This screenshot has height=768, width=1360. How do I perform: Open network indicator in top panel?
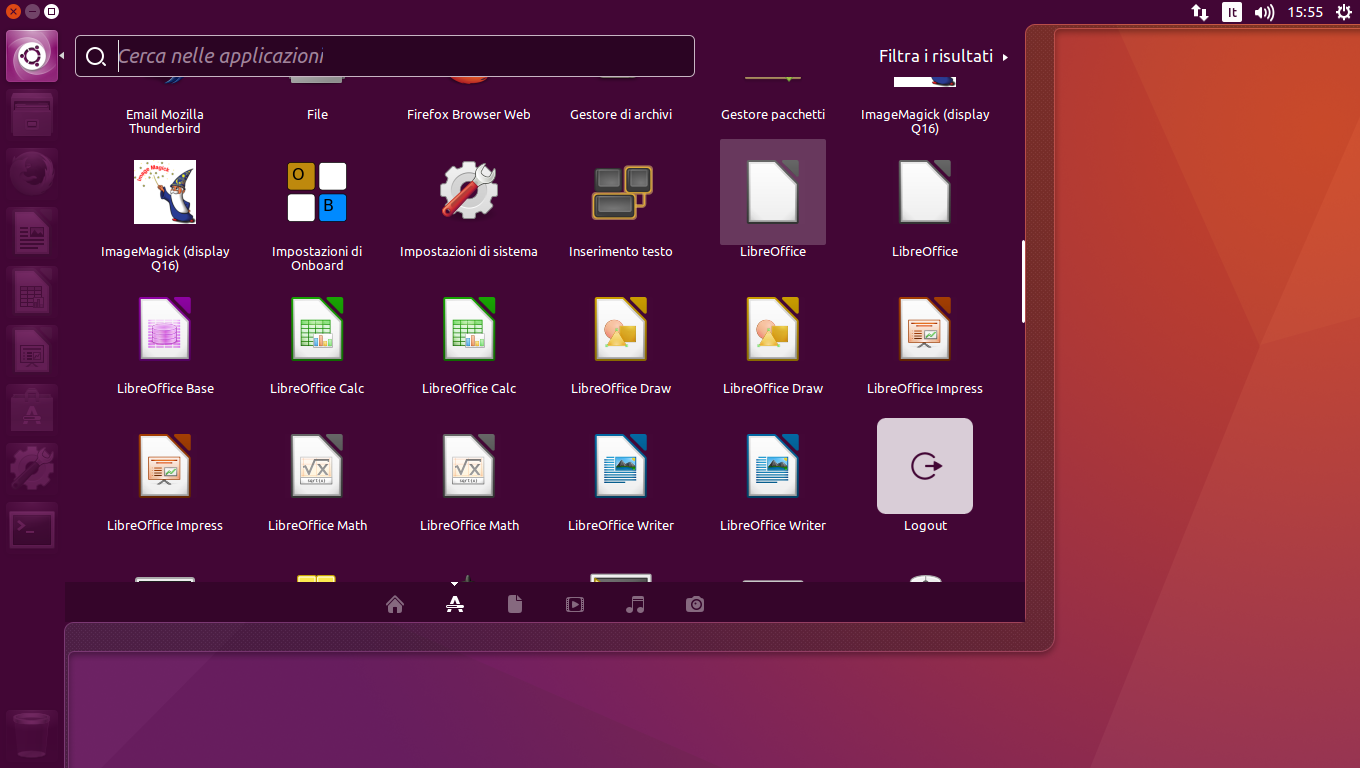tap(1200, 12)
